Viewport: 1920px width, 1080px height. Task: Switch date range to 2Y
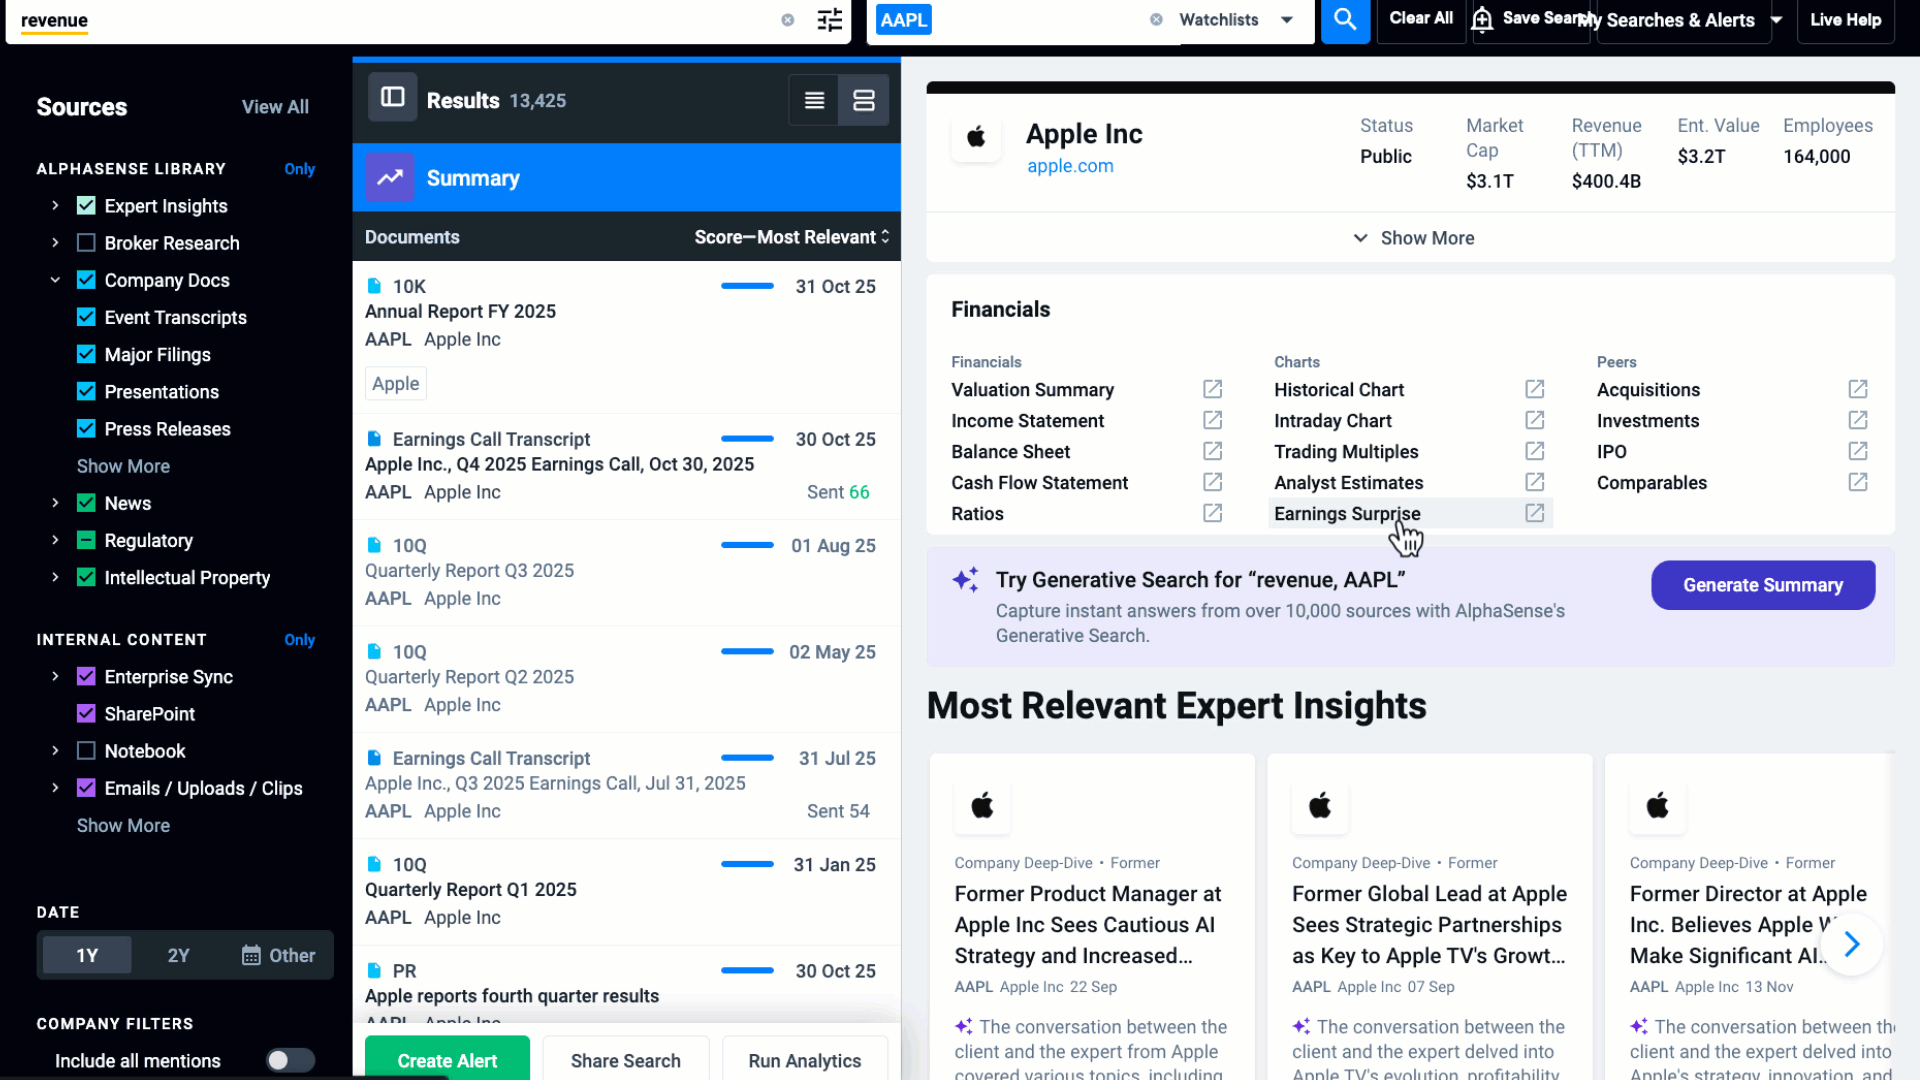click(x=178, y=955)
